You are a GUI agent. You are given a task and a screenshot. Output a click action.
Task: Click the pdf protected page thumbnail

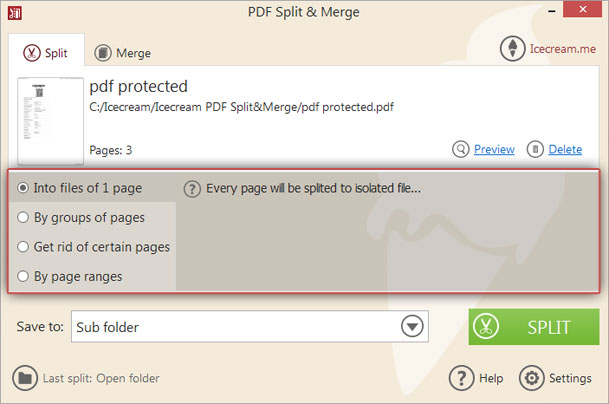(x=50, y=119)
